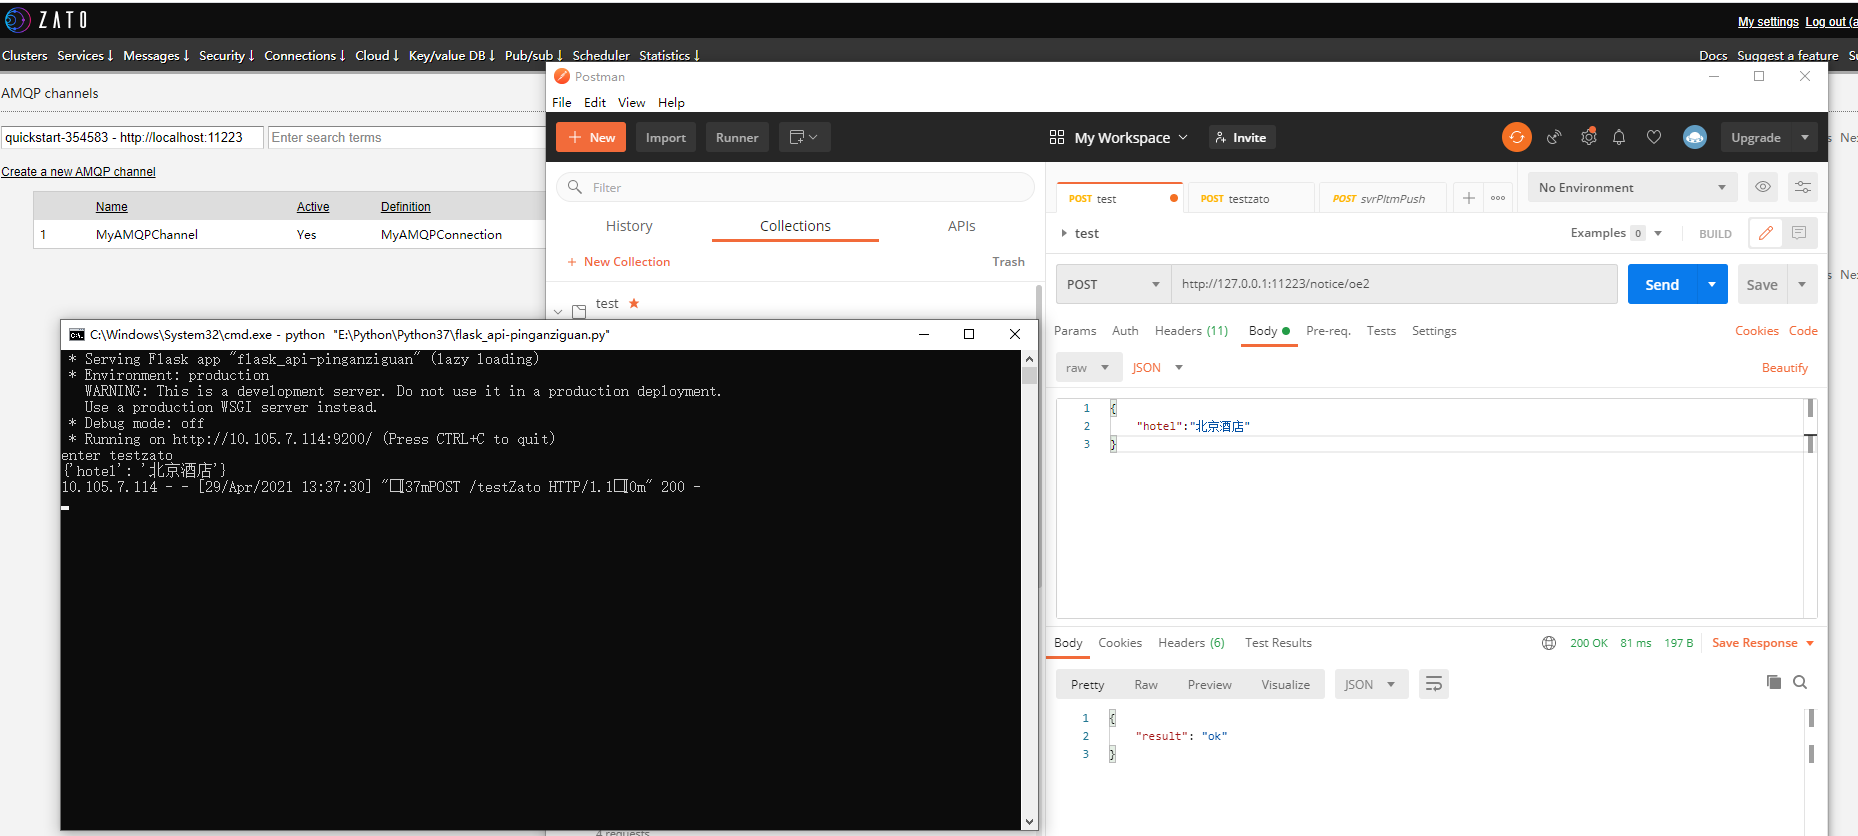Add a new request tab with plus icon
1858x836 pixels.
coord(1468,198)
